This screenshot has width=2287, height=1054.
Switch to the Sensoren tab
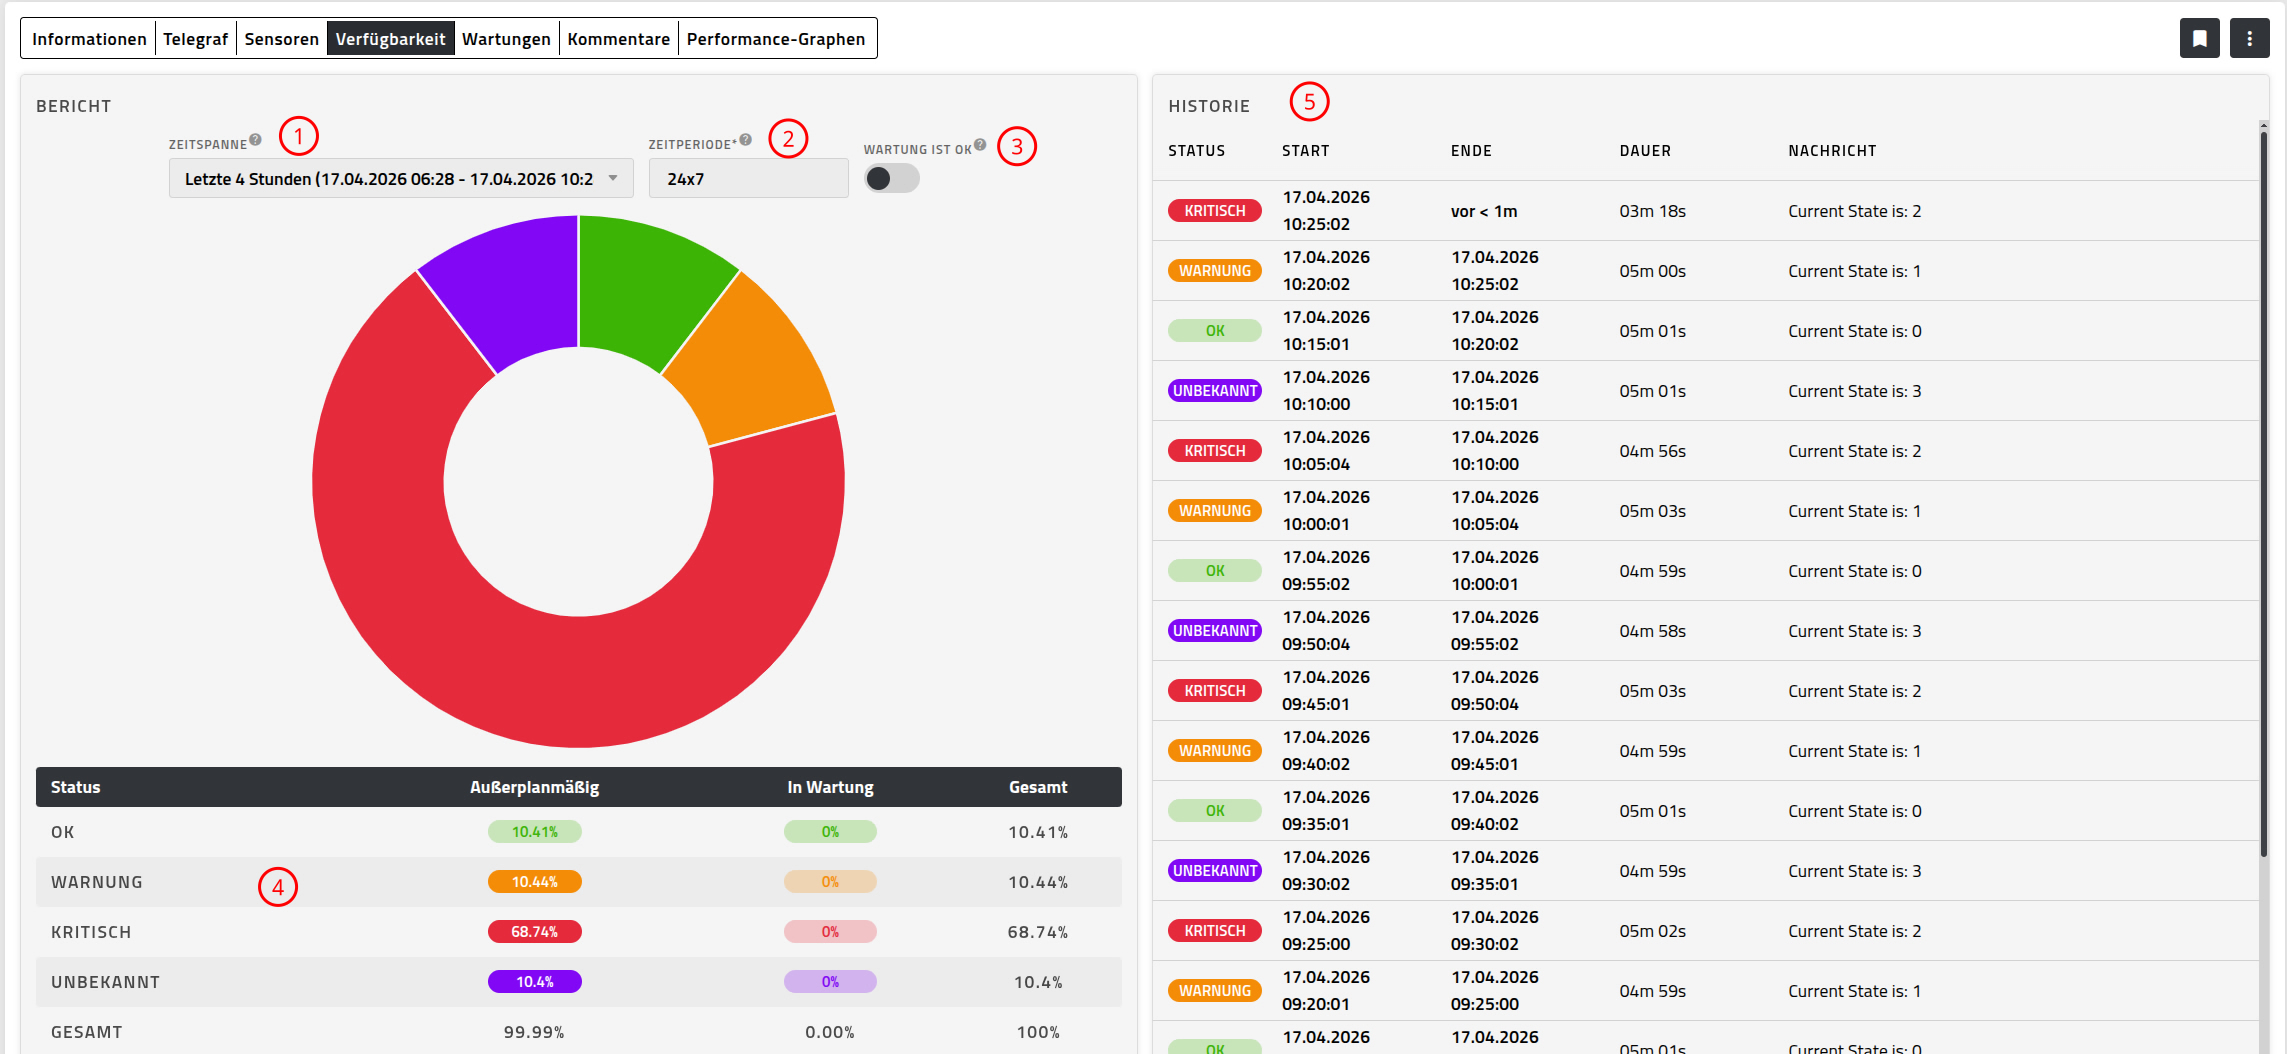point(282,39)
